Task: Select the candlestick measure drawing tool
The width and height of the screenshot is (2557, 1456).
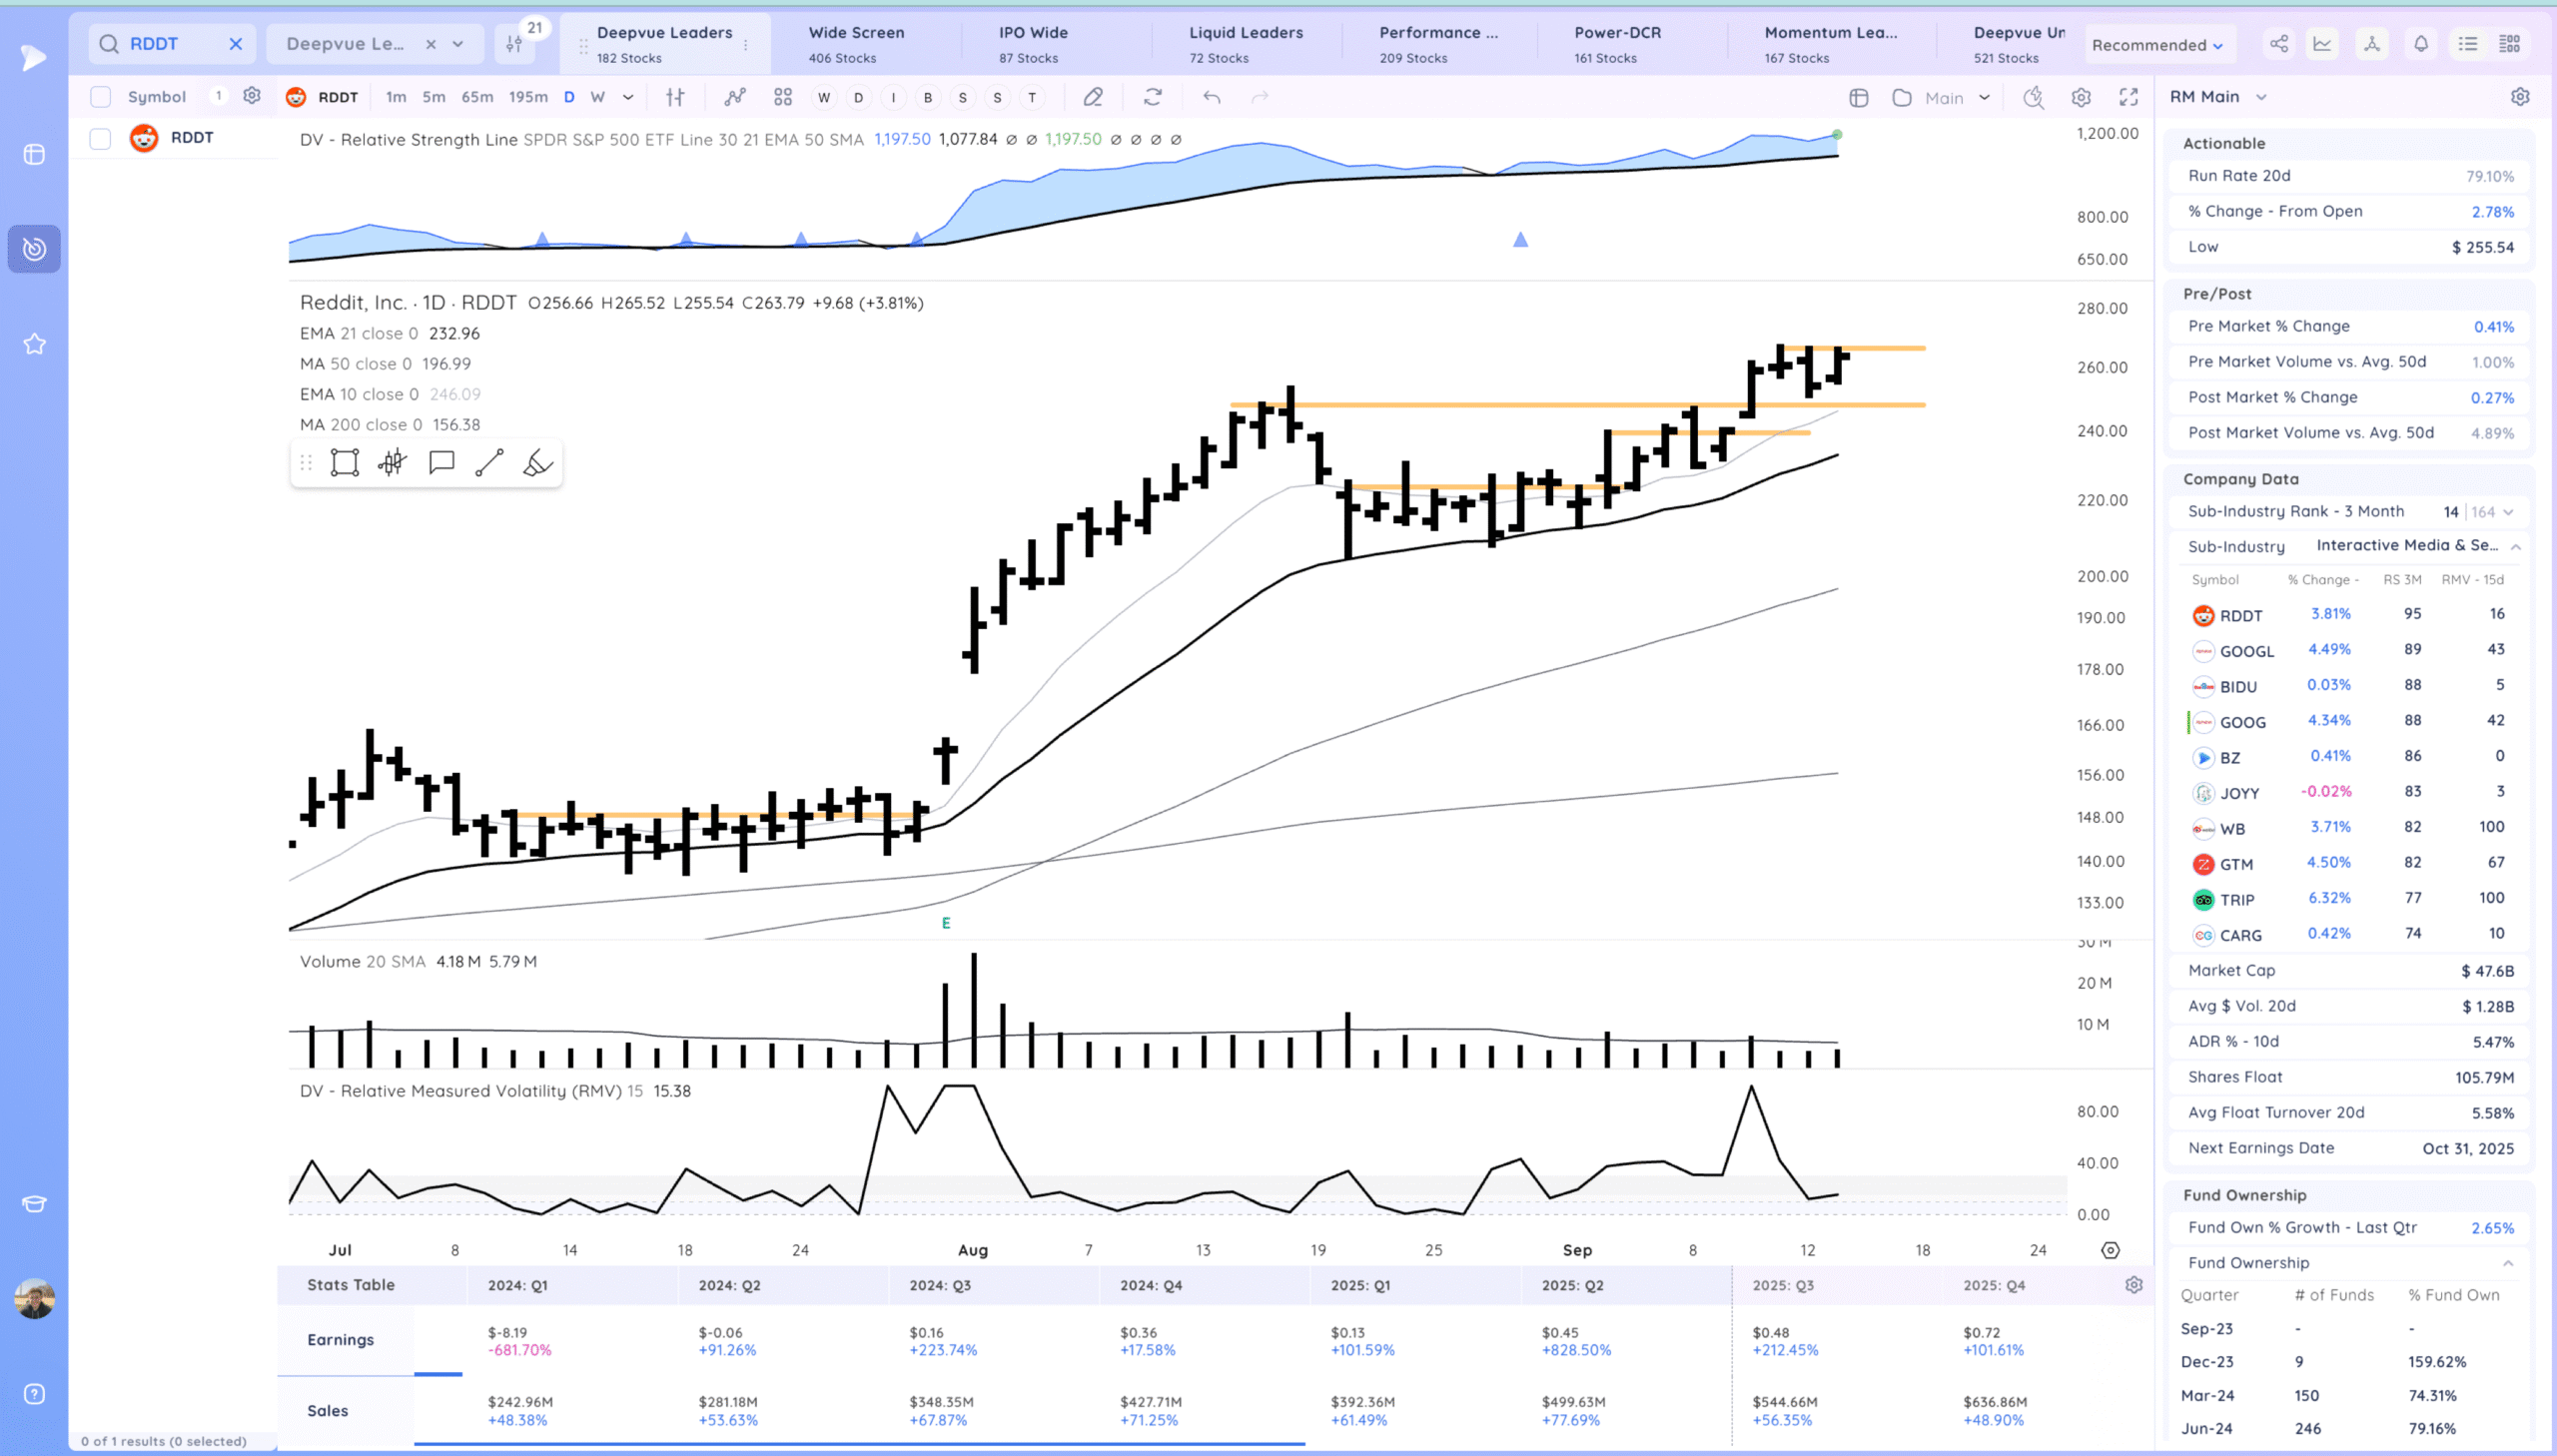Action: 393,463
